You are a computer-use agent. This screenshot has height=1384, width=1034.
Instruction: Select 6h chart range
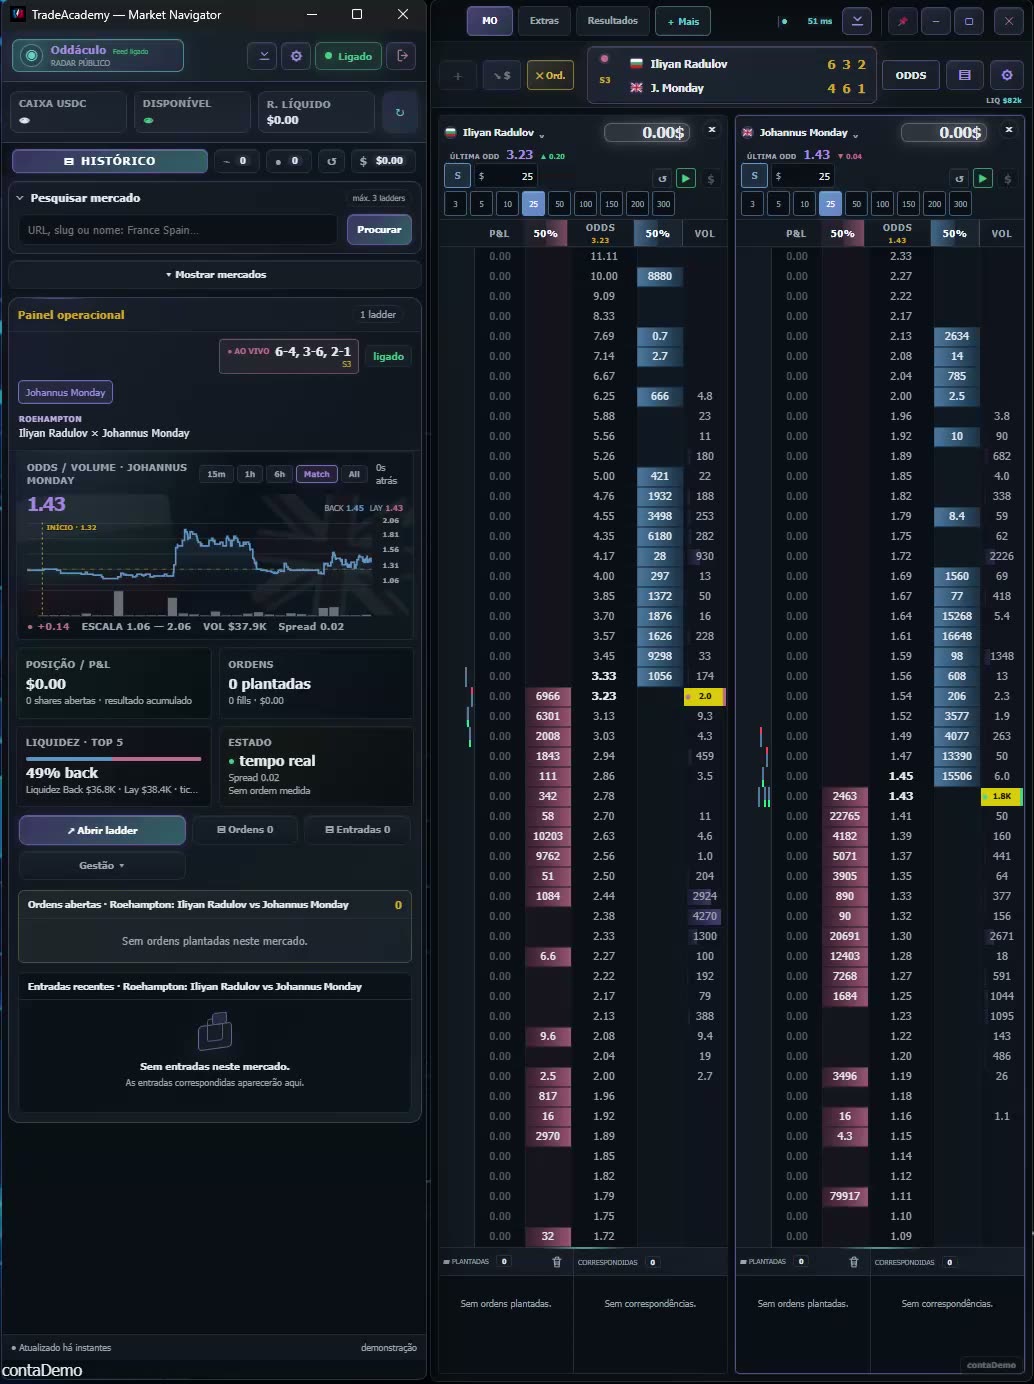click(279, 474)
